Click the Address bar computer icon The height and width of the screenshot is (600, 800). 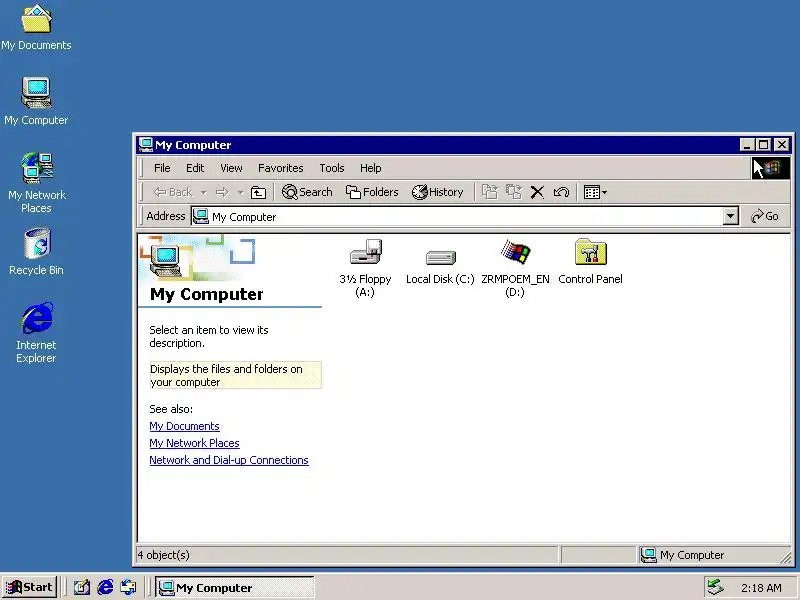tap(200, 216)
